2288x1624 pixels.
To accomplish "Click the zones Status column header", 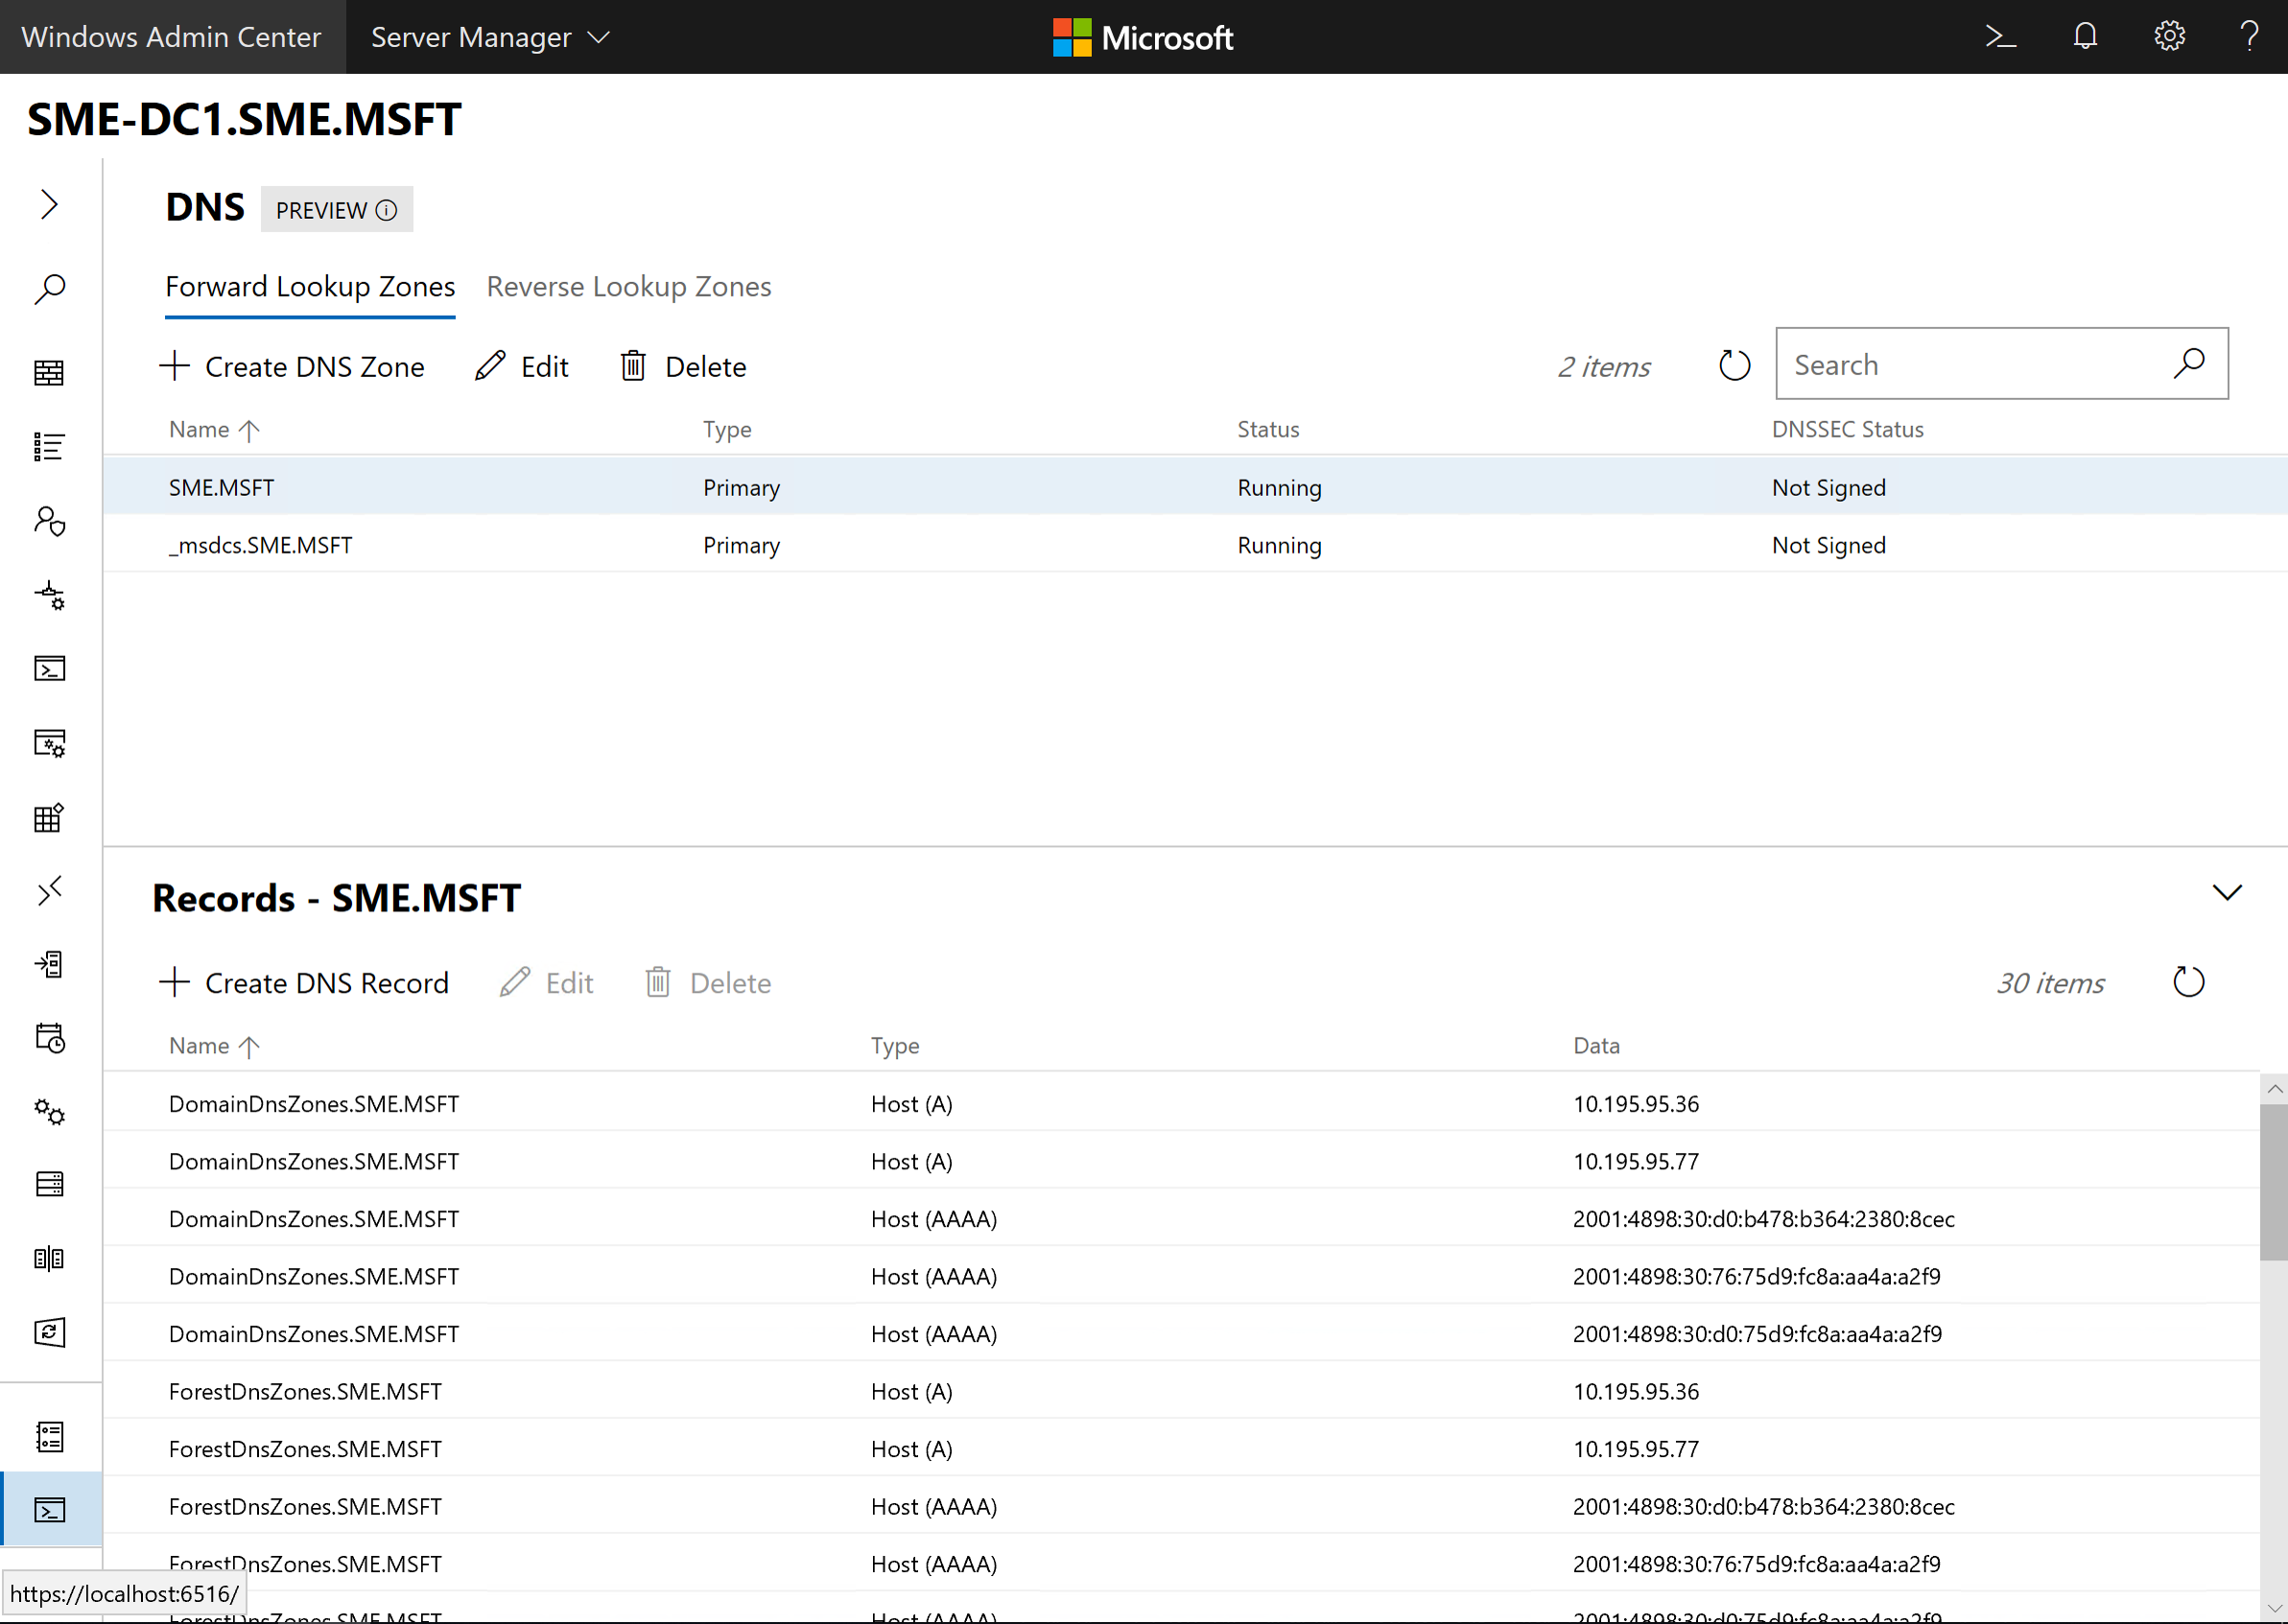I will pos(1268,429).
